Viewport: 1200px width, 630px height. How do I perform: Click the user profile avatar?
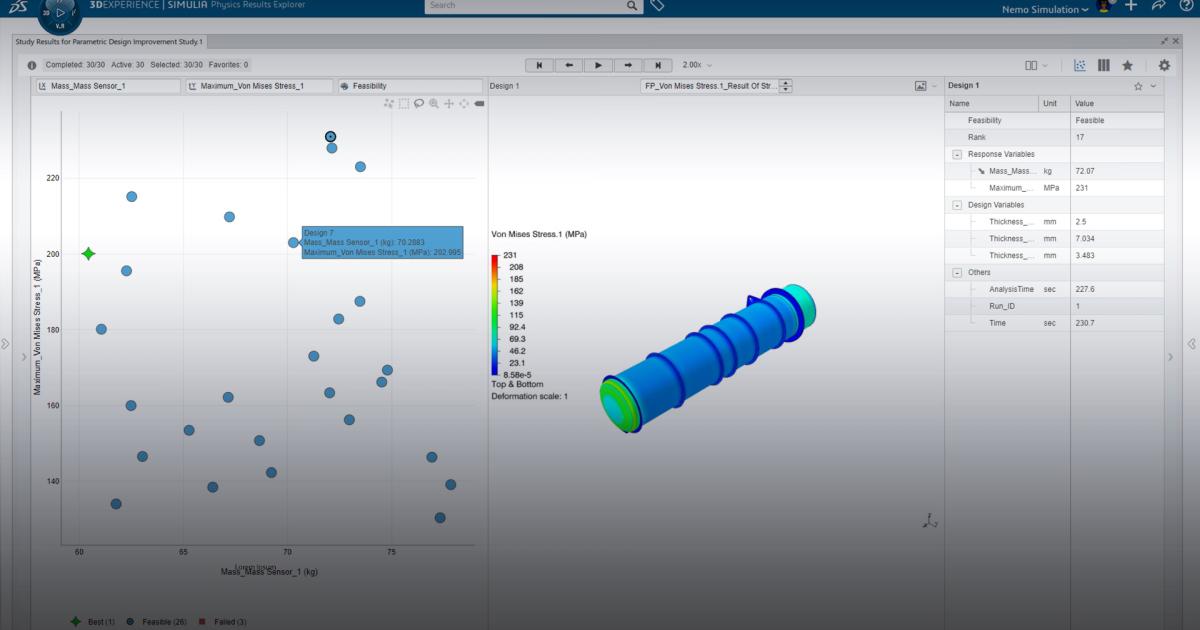coord(1104,6)
